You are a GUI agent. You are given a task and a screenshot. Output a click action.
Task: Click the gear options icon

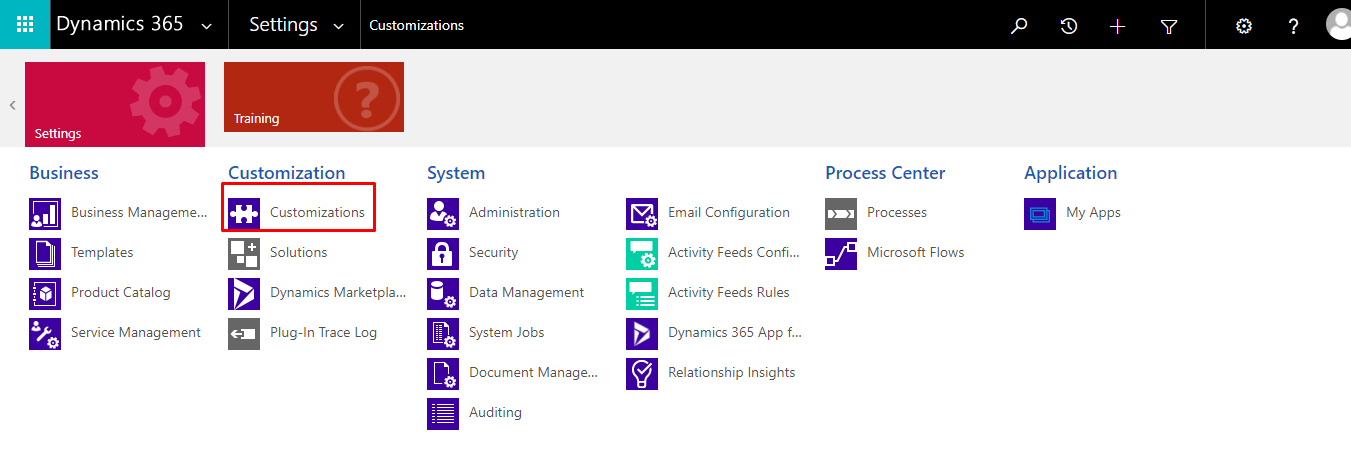pyautogui.click(x=1244, y=26)
